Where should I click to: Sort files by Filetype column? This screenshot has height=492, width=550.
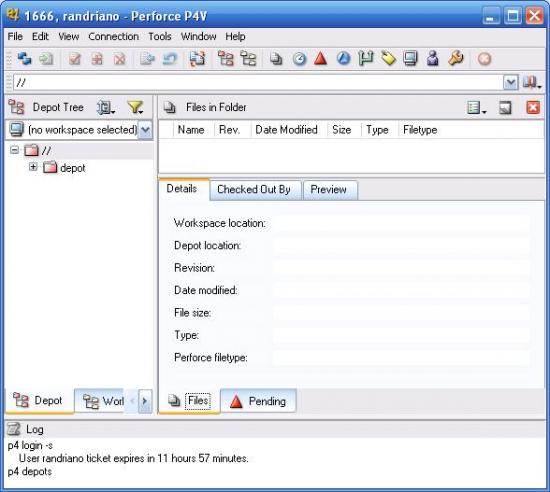pyautogui.click(x=420, y=130)
